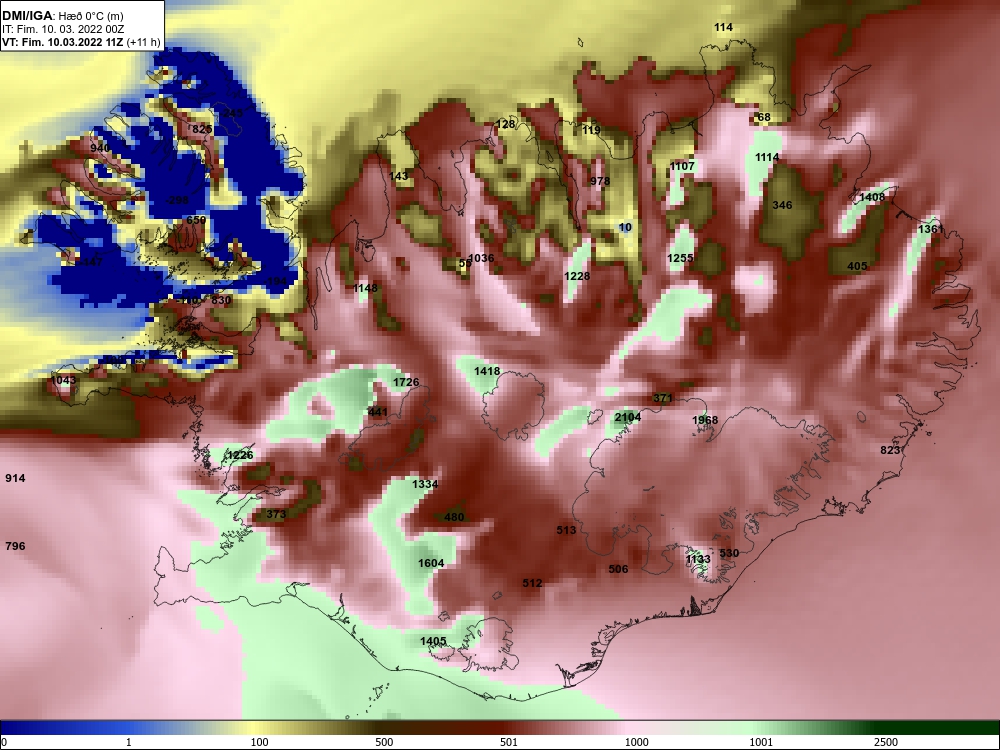Pick the Westfjords value 940
This screenshot has width=1000, height=750.
click(99, 149)
